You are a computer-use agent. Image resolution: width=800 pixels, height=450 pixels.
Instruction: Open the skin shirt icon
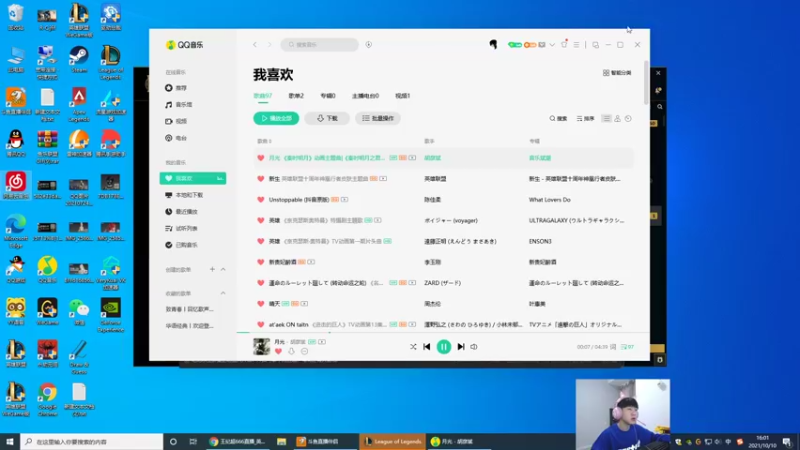pos(564,44)
